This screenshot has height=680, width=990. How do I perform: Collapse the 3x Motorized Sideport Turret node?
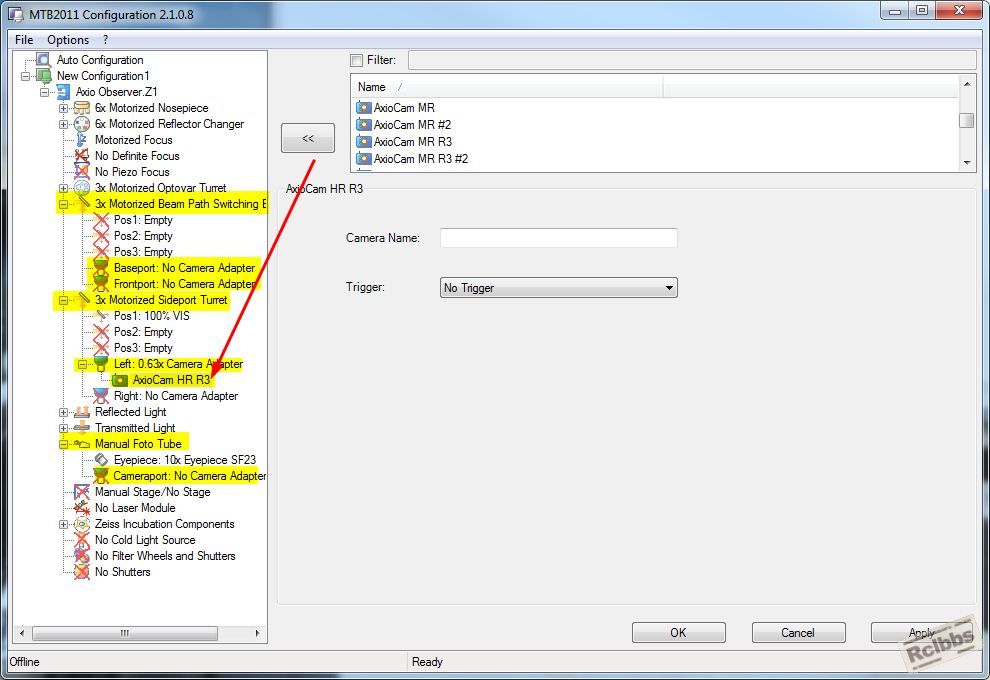63,301
